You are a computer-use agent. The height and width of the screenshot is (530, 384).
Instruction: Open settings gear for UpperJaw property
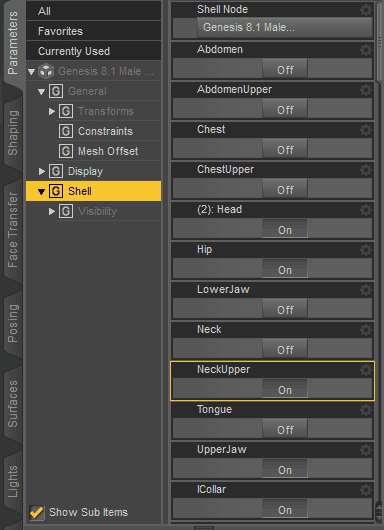366,450
